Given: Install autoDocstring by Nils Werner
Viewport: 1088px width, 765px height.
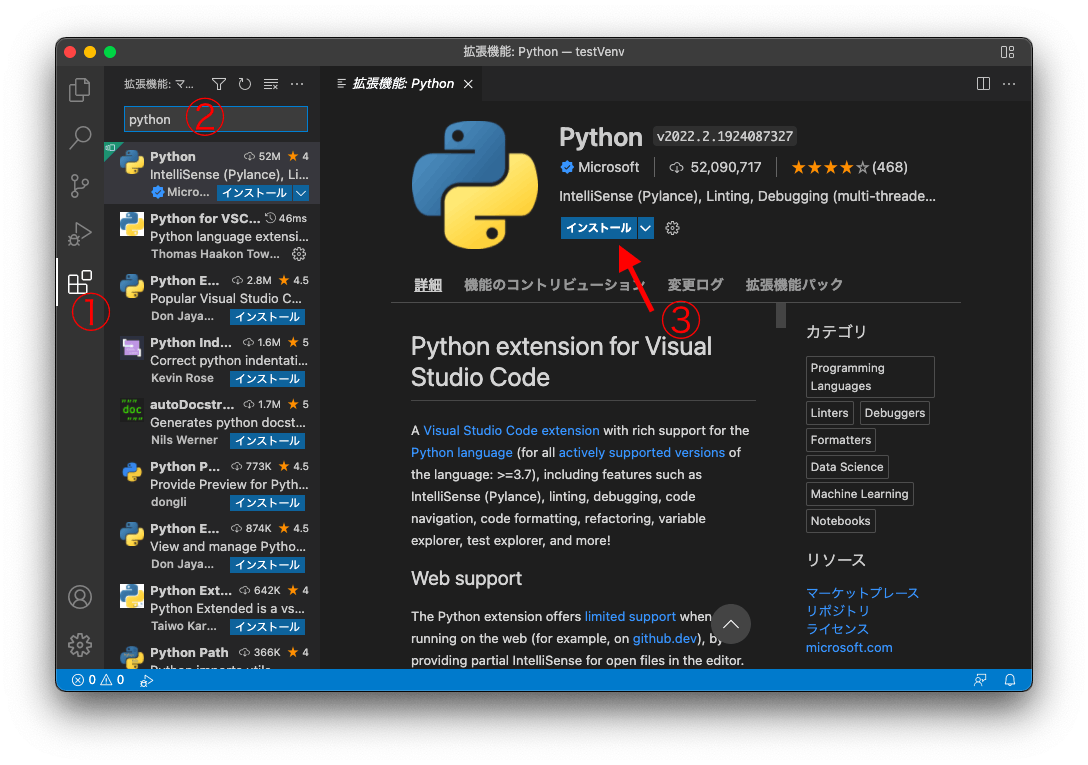Looking at the screenshot, I should tap(267, 441).
